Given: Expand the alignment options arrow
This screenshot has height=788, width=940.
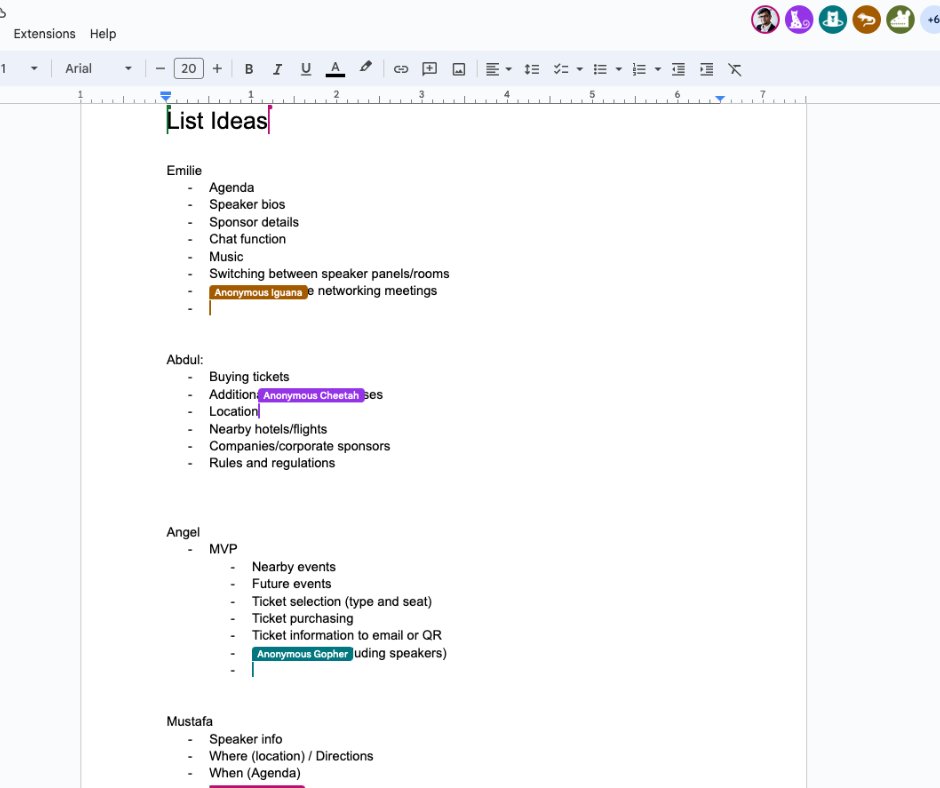Looking at the screenshot, I should (509, 69).
